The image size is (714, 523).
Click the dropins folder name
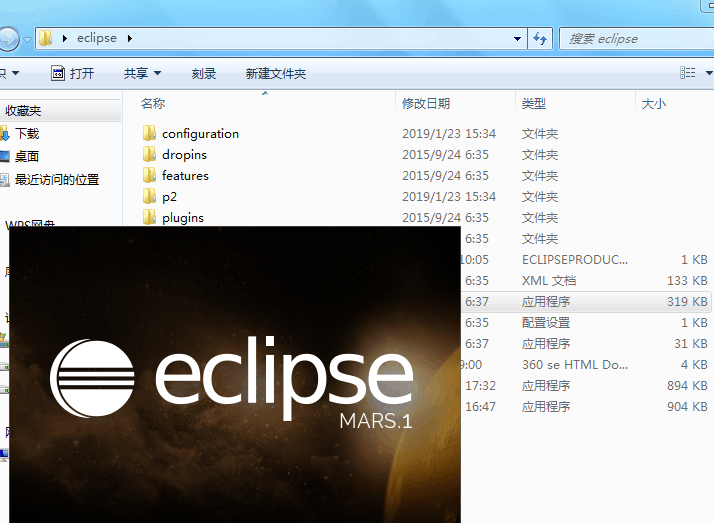(x=184, y=154)
